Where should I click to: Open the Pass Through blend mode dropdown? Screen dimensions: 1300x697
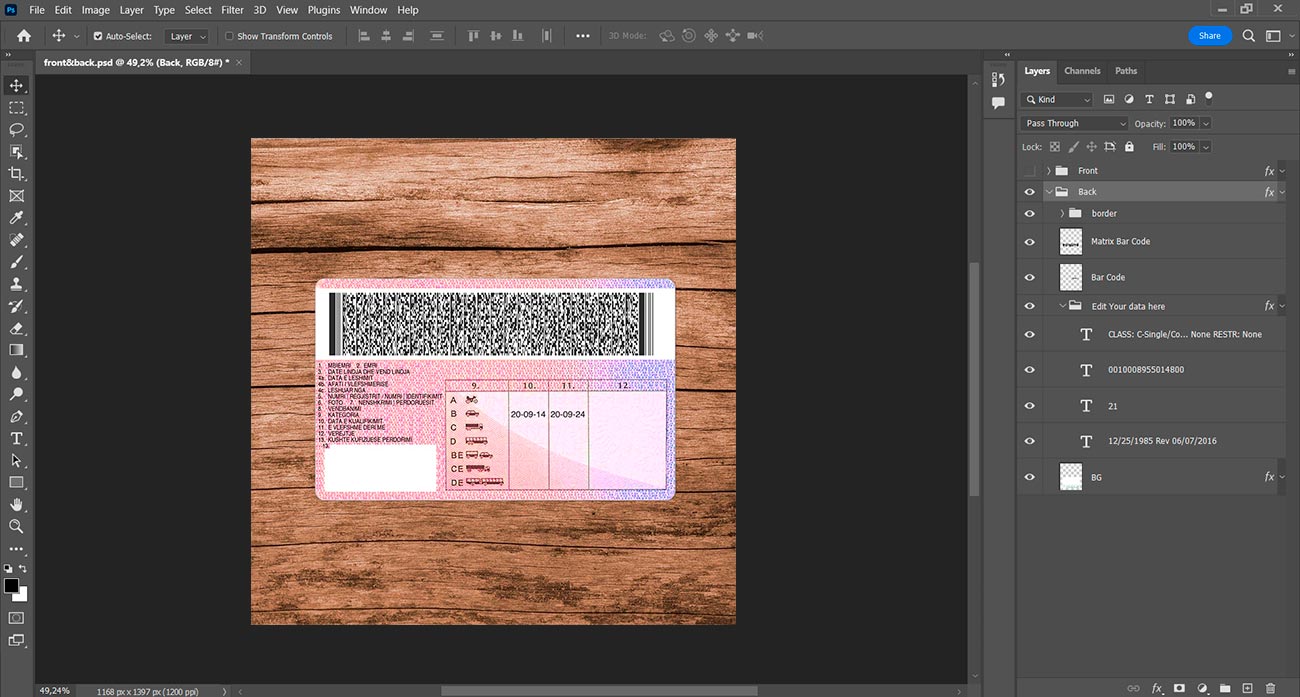[x=1074, y=123]
